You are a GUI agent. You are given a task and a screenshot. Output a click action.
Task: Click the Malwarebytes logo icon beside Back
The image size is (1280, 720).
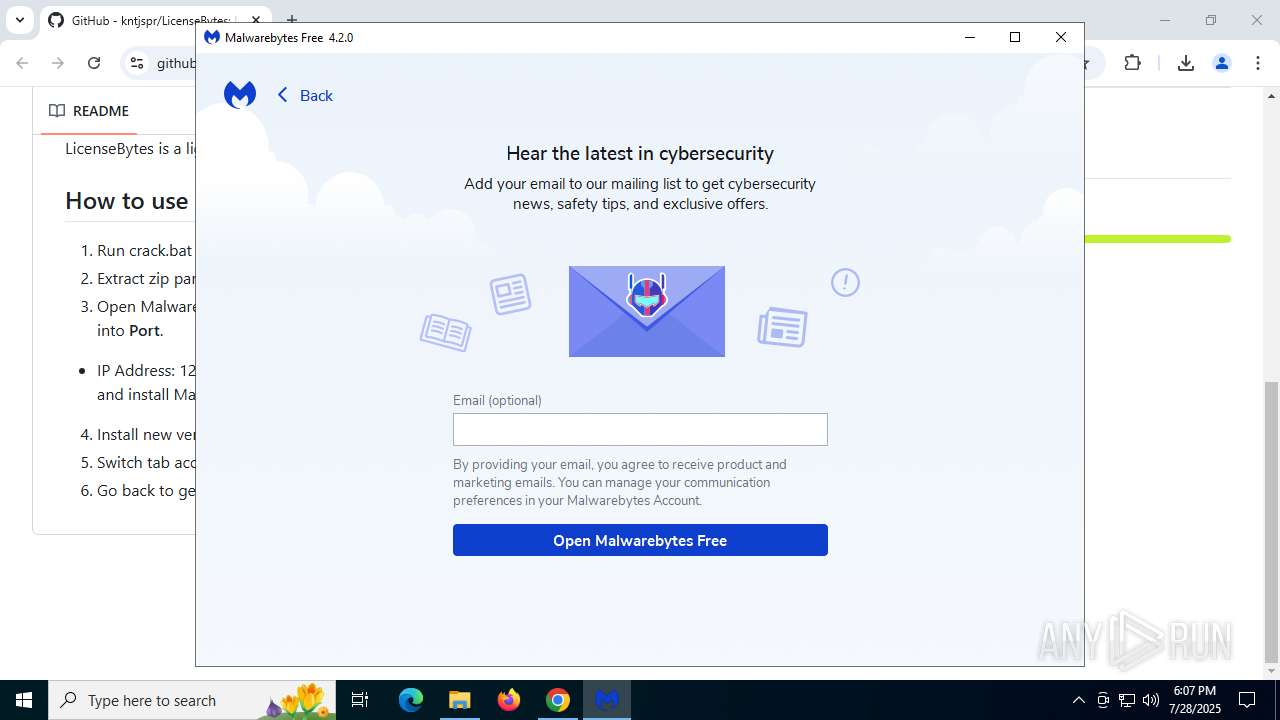pyautogui.click(x=240, y=95)
